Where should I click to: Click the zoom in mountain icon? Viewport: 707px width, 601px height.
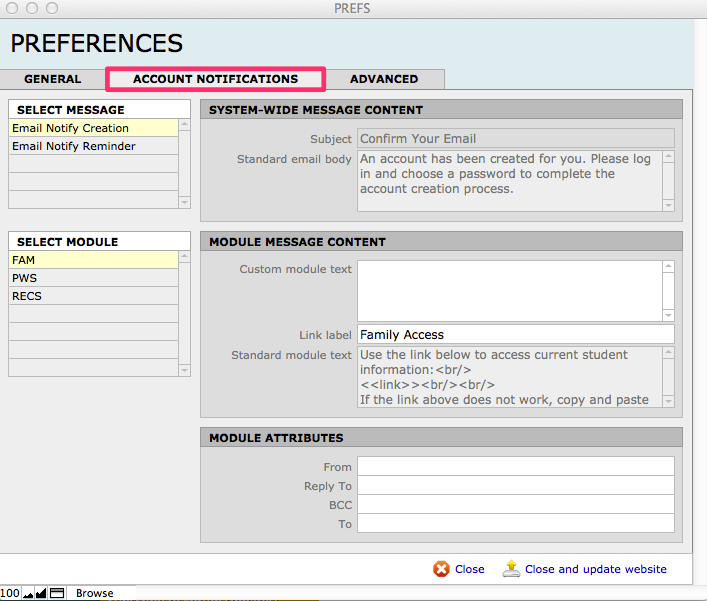(41, 593)
